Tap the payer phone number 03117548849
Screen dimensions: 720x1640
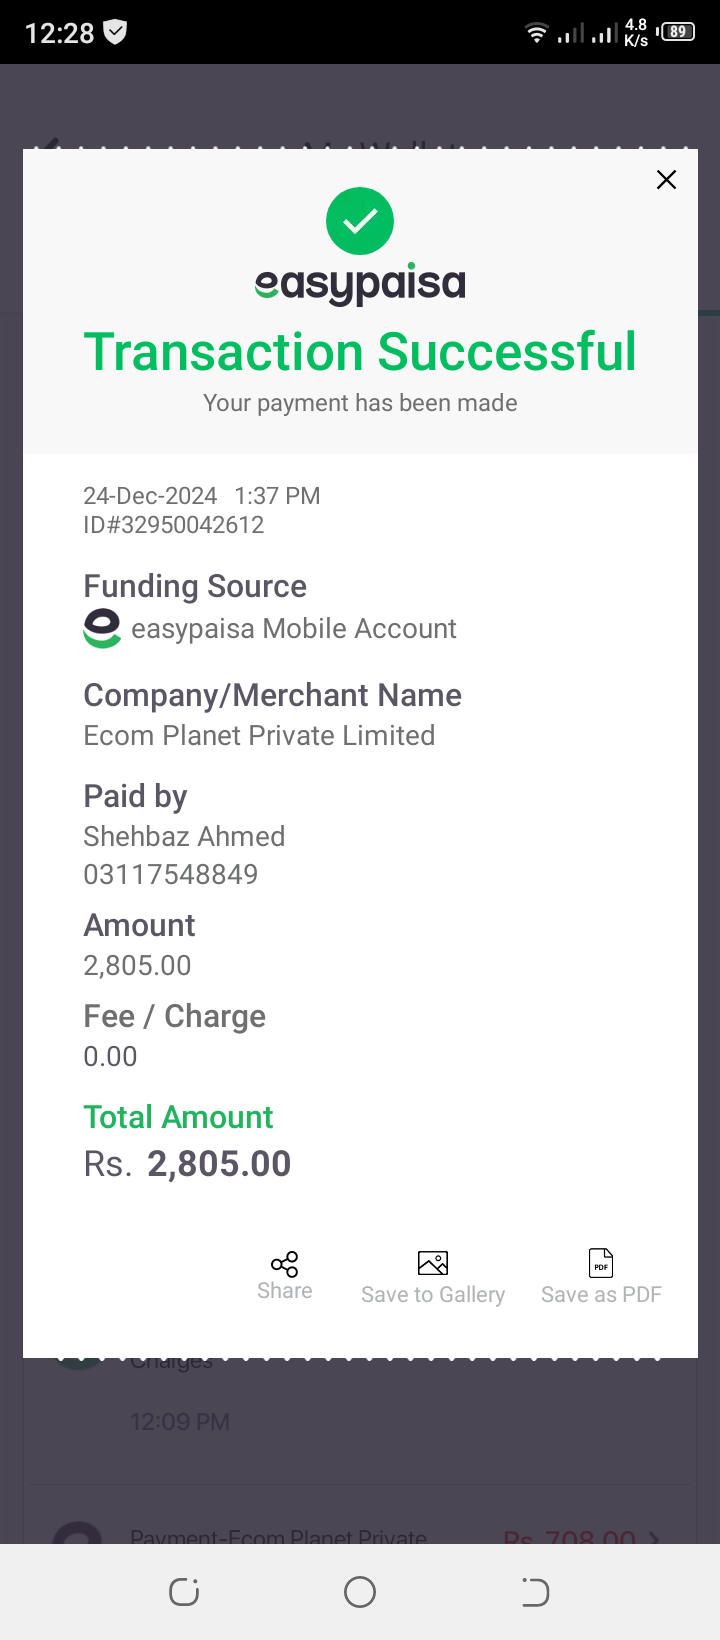[171, 875]
